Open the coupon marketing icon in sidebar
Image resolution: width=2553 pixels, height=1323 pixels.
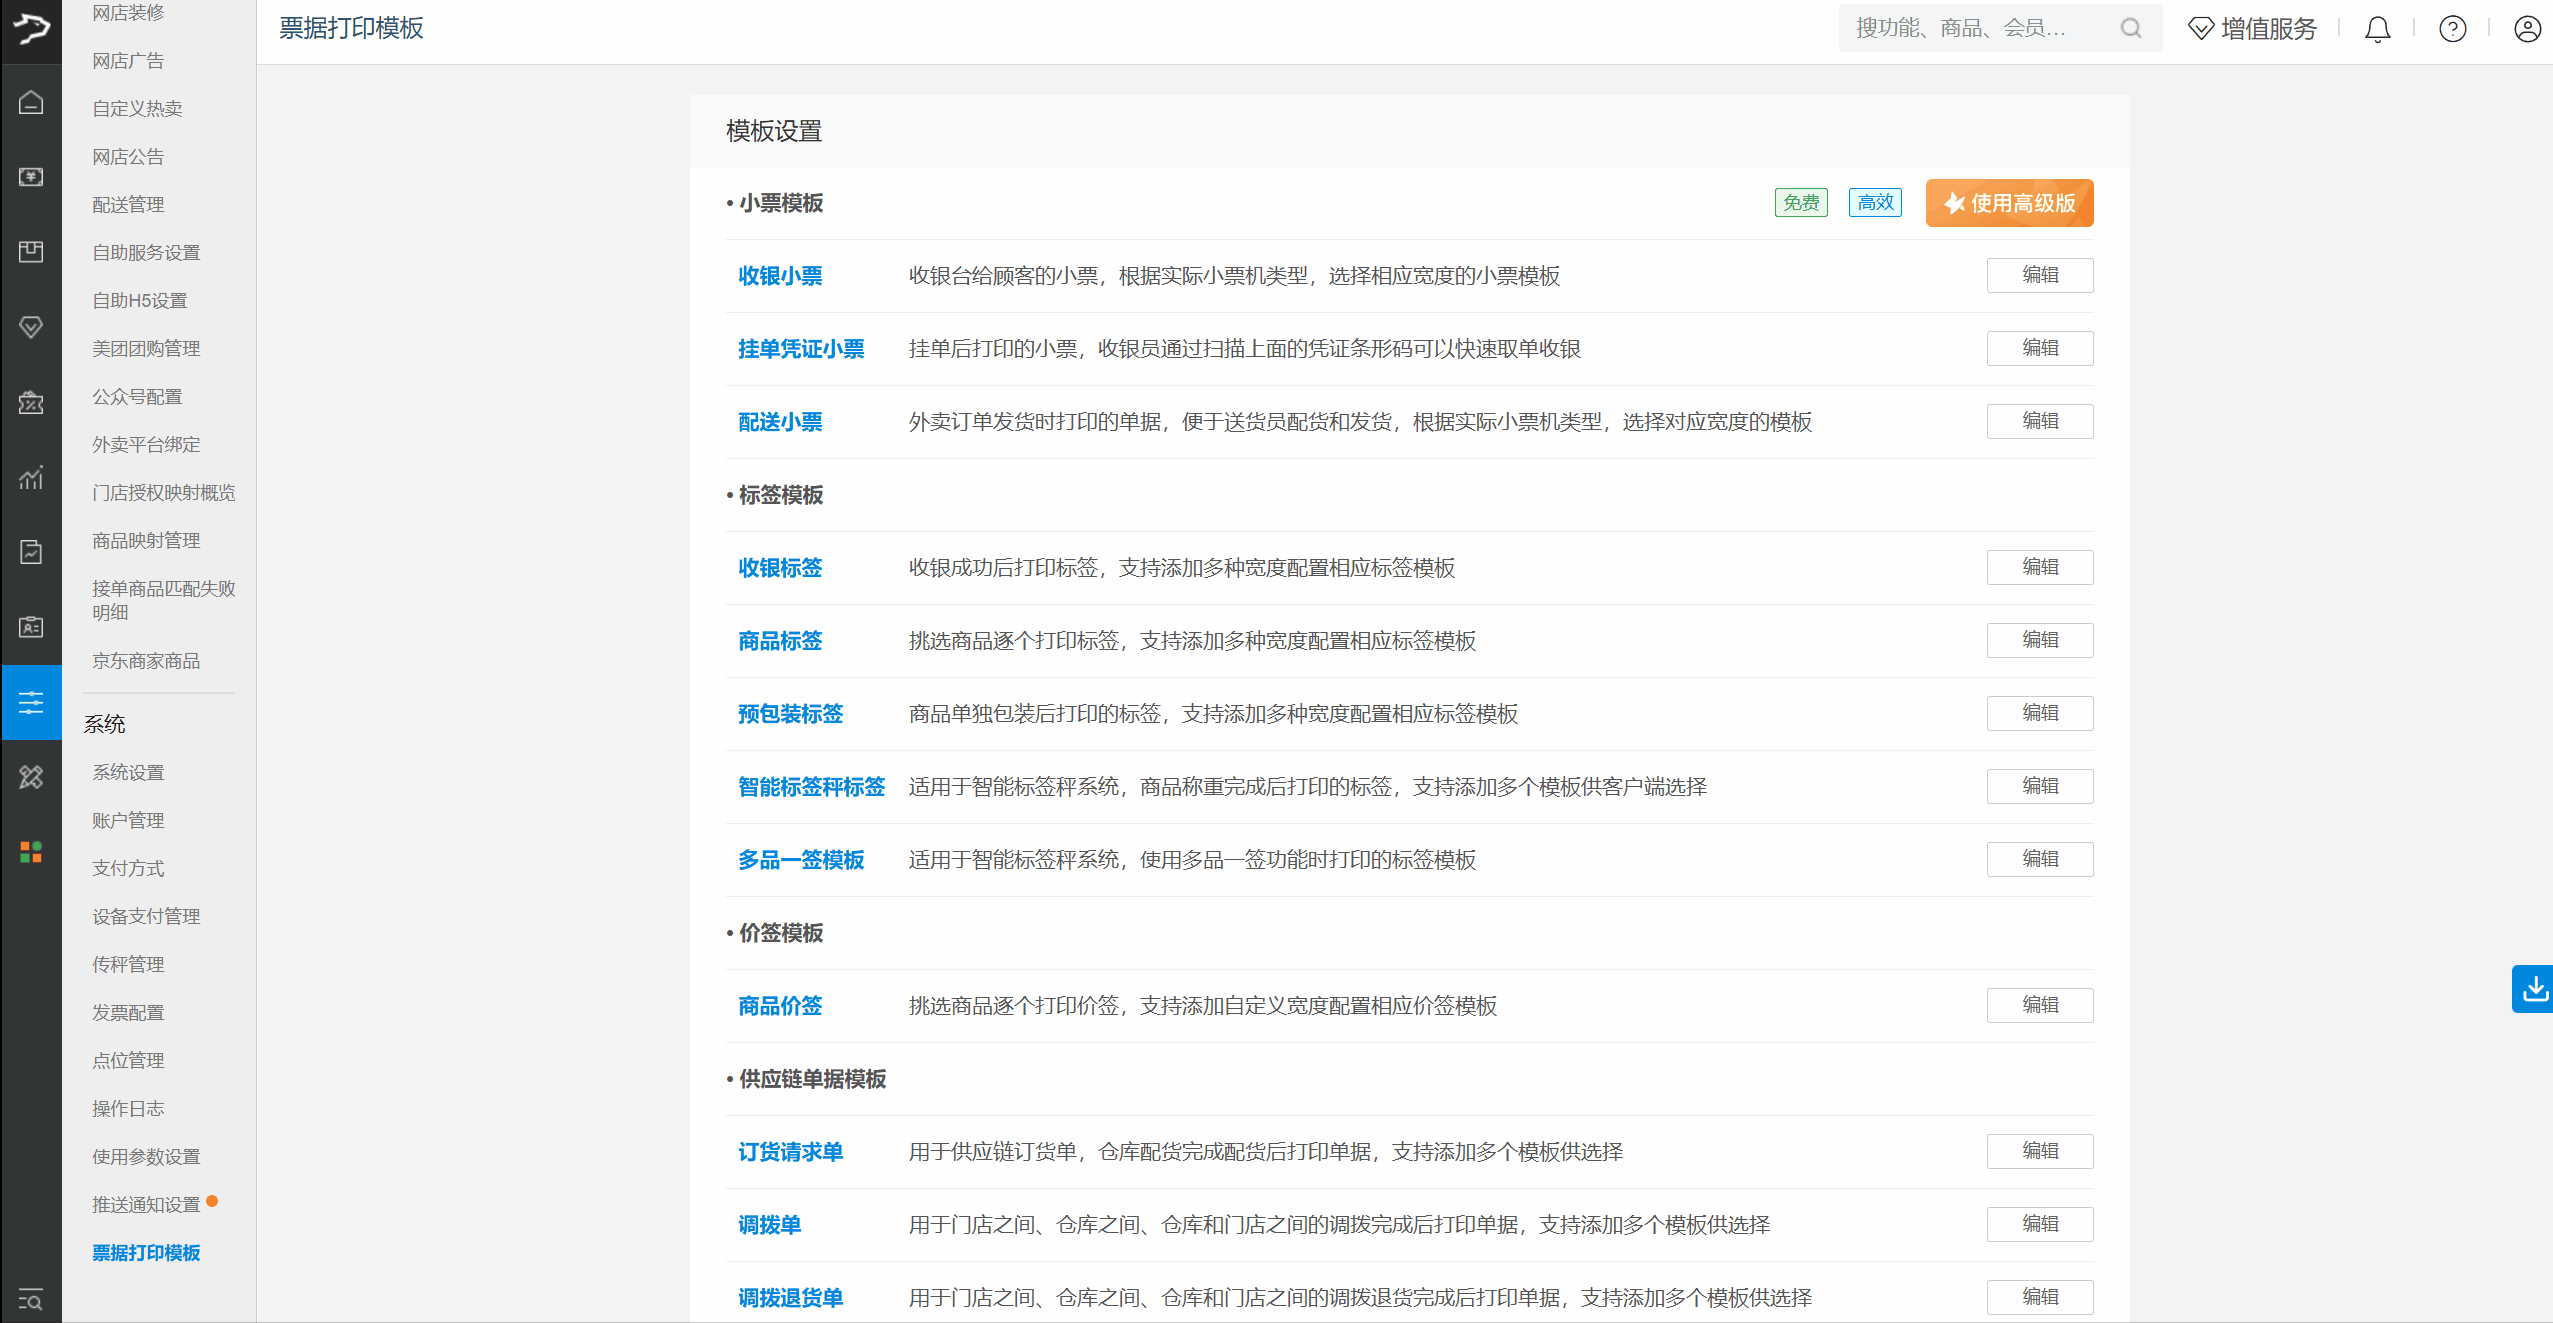pyautogui.click(x=31, y=402)
